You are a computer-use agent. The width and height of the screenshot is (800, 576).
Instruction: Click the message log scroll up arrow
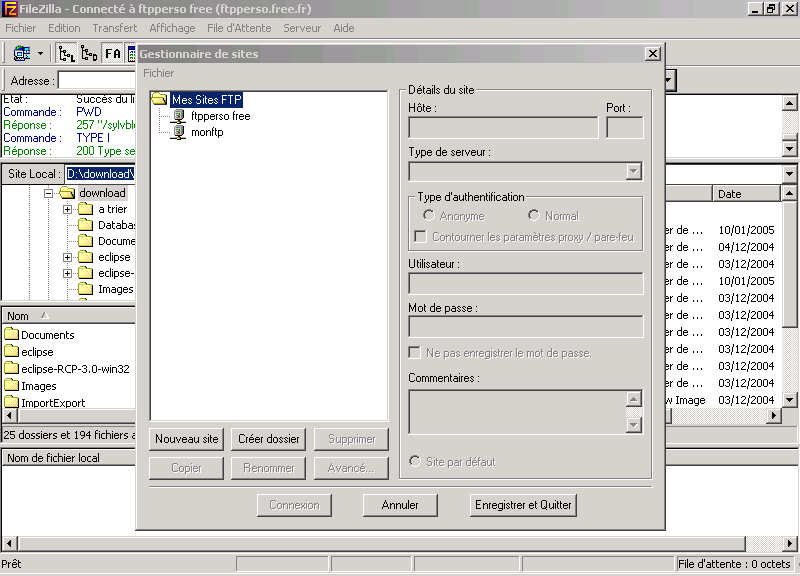pos(789,104)
